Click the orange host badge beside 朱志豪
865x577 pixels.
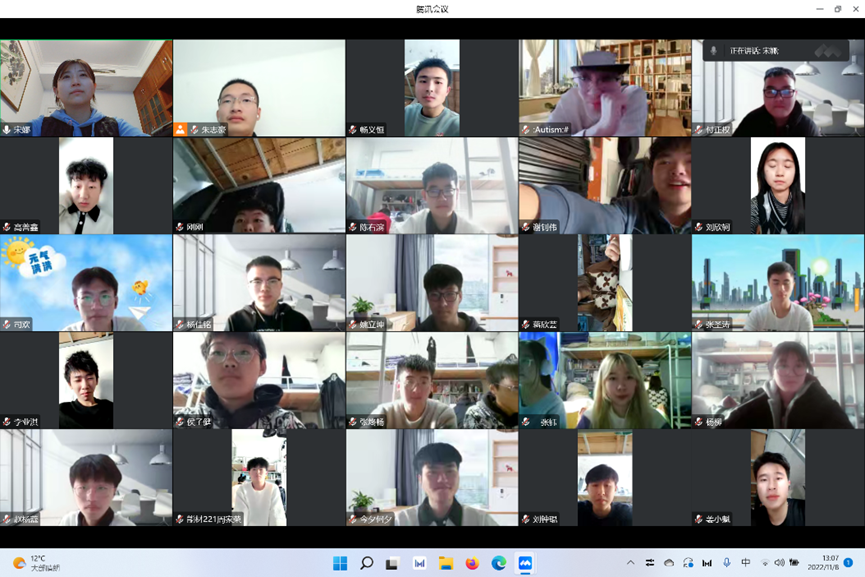[181, 130]
